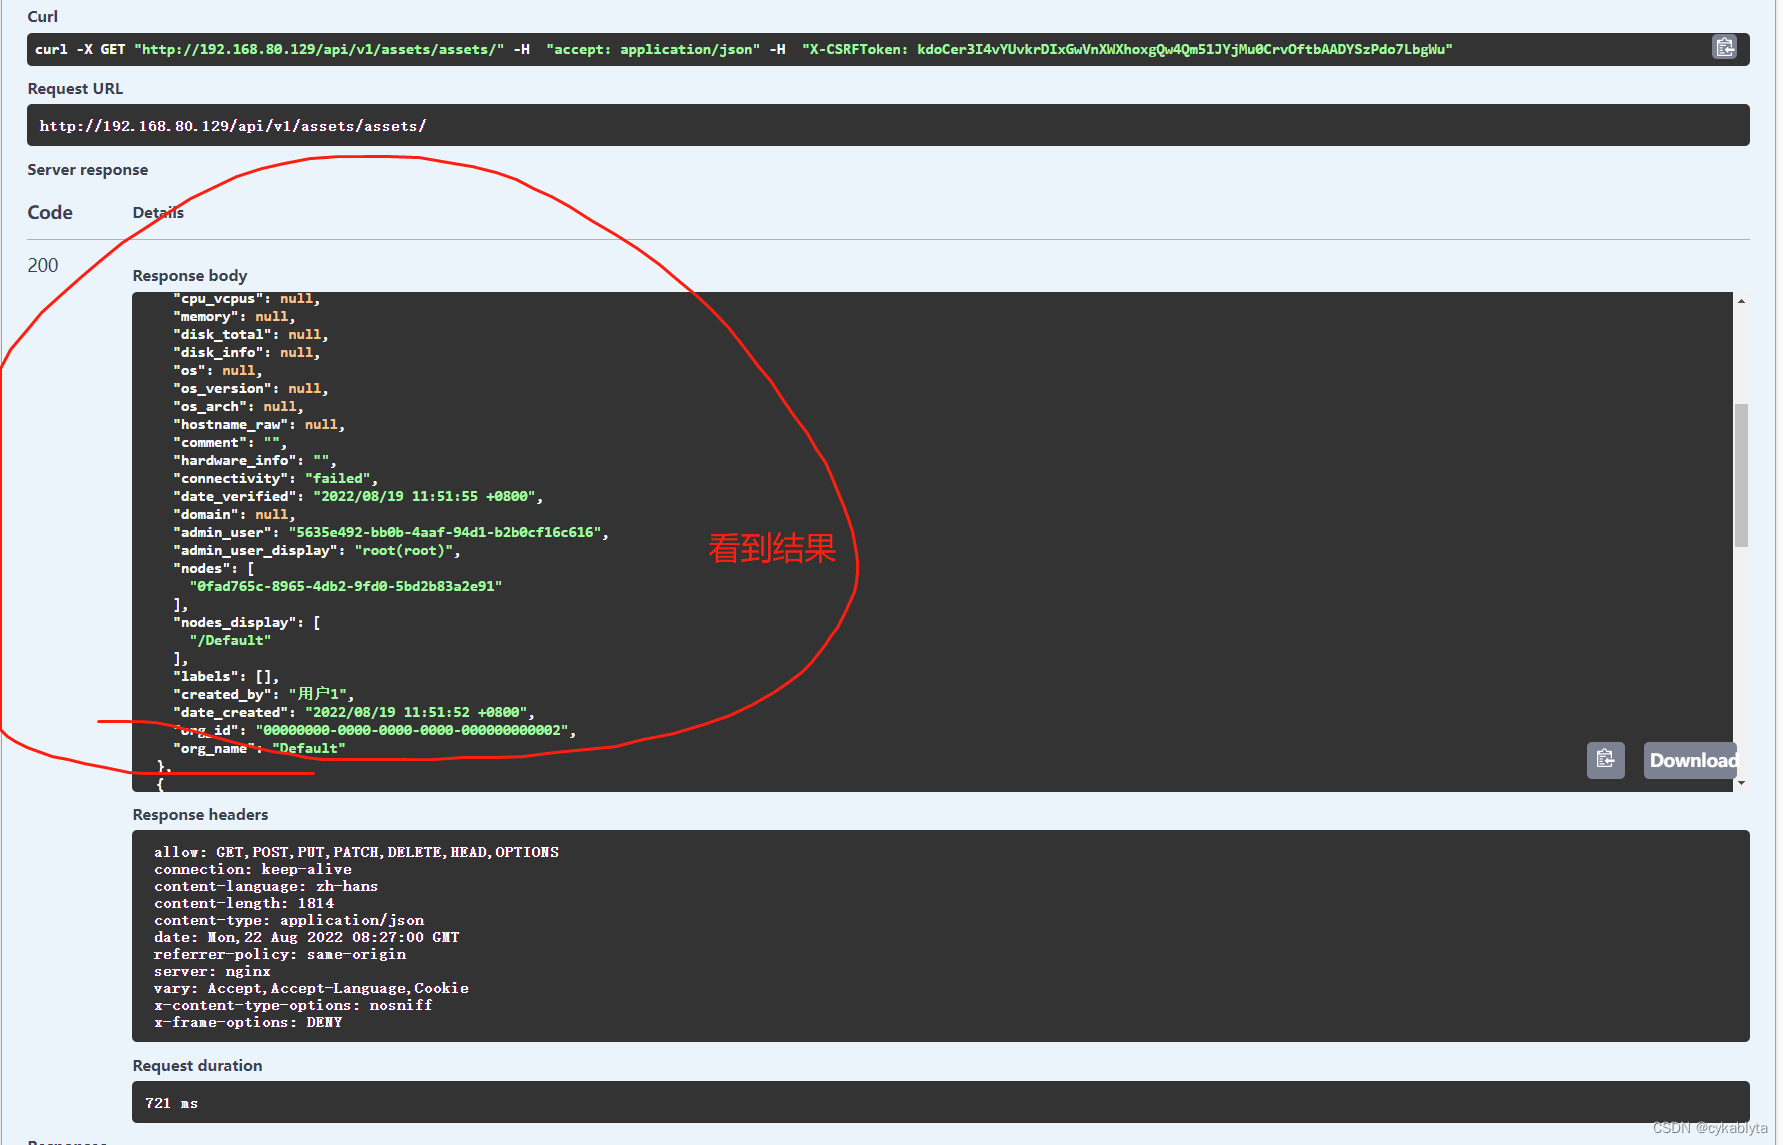Image resolution: width=1783 pixels, height=1145 pixels.
Task: Click the date_created timestamp value
Action: [x=418, y=713]
